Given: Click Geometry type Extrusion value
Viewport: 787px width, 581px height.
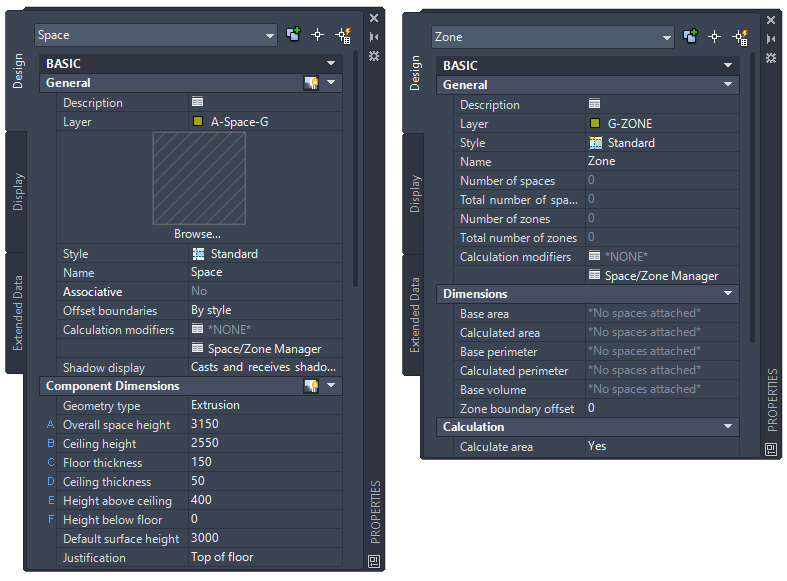Looking at the screenshot, I should 266,405.
